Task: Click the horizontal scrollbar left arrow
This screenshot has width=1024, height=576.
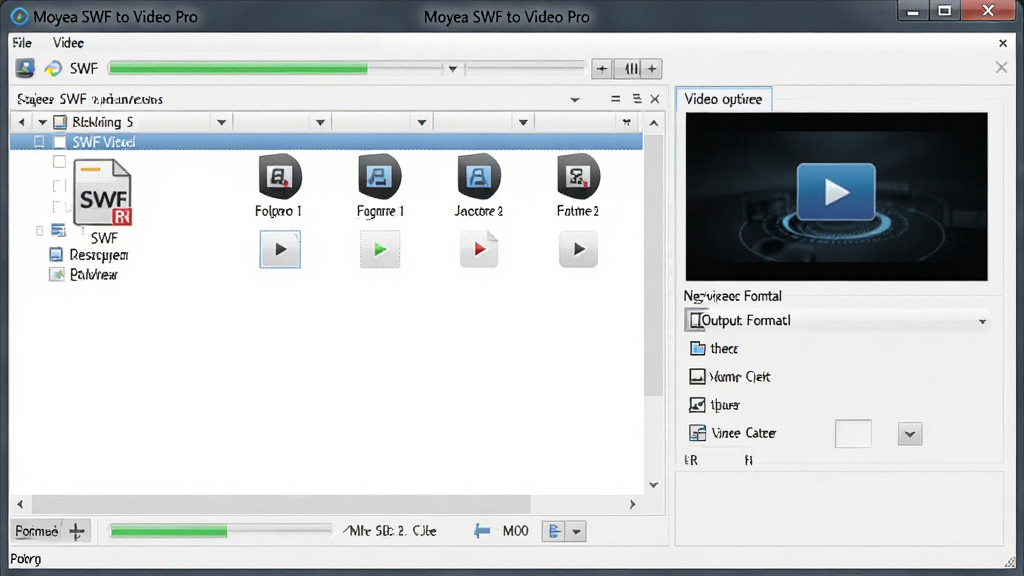Action: pos(20,504)
